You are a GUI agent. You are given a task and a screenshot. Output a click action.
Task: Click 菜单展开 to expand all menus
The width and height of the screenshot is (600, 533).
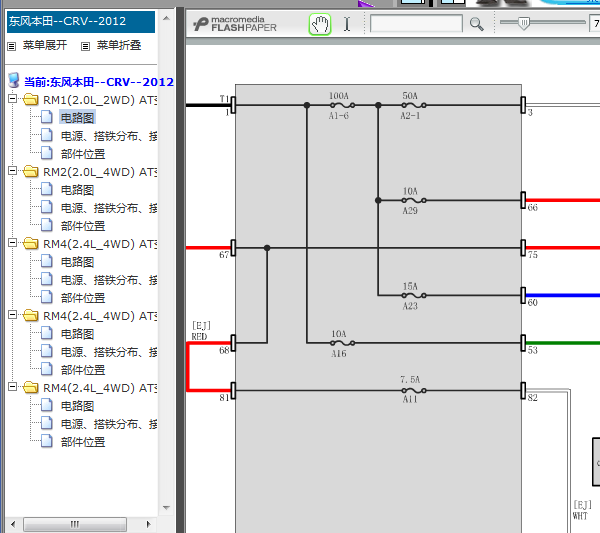coord(45,45)
